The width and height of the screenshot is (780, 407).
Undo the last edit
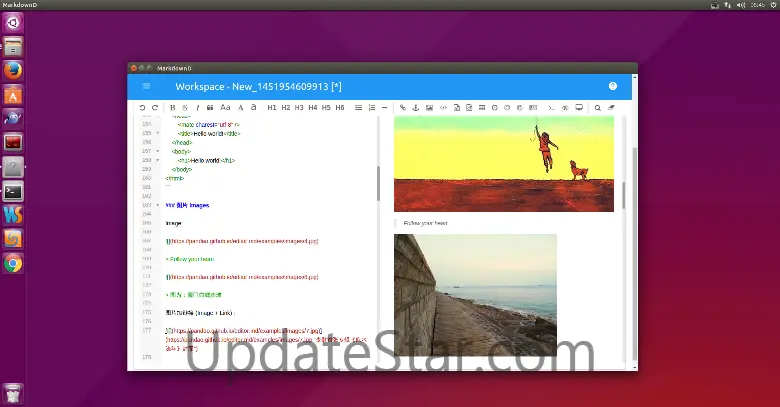point(142,107)
